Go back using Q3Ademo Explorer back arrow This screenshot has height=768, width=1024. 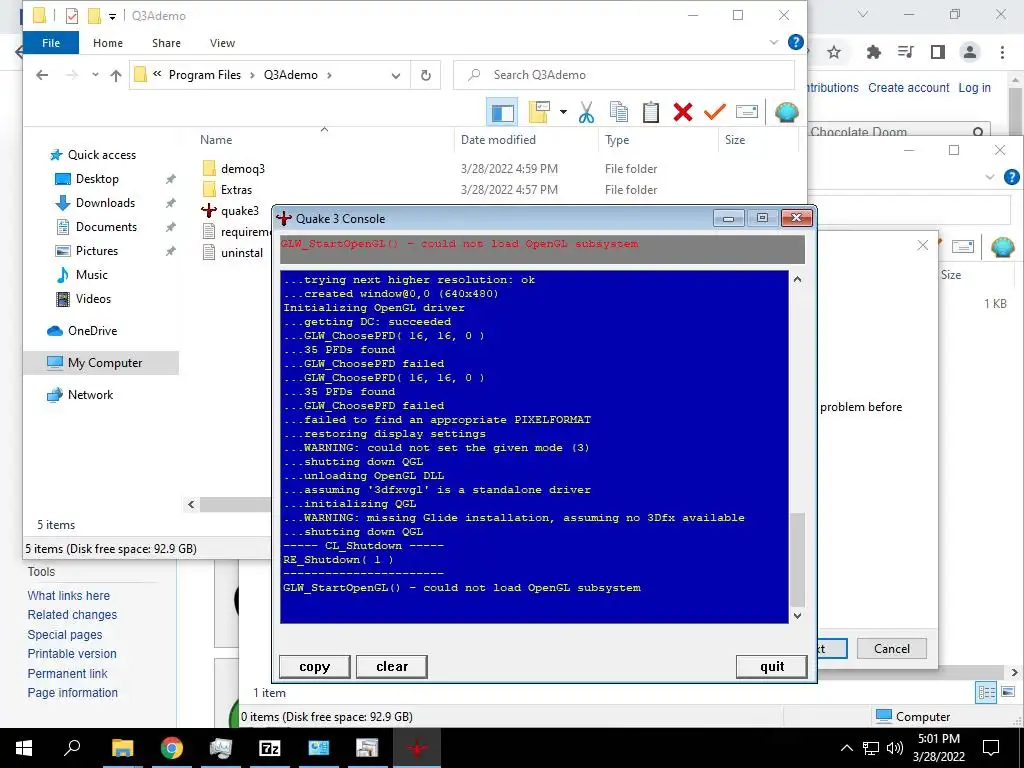click(42, 75)
